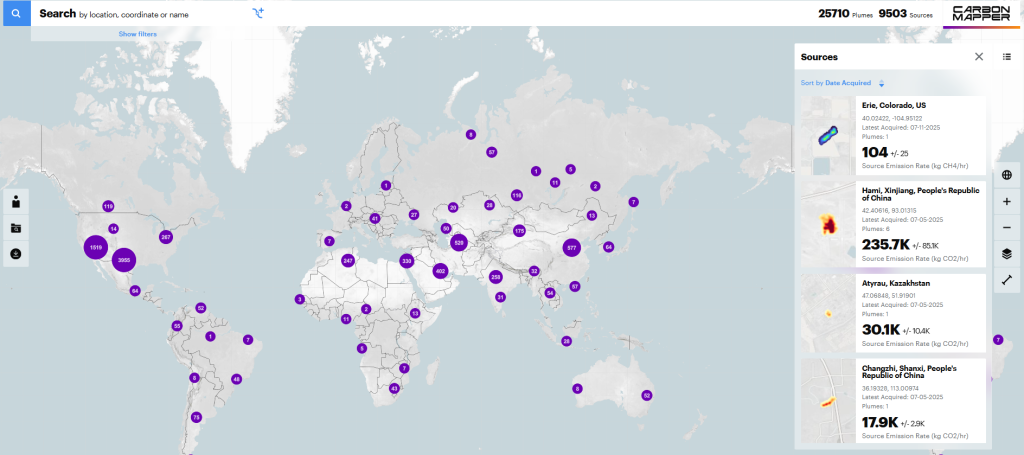
Task: Zoom out with the minus button
Action: coord(1006,228)
